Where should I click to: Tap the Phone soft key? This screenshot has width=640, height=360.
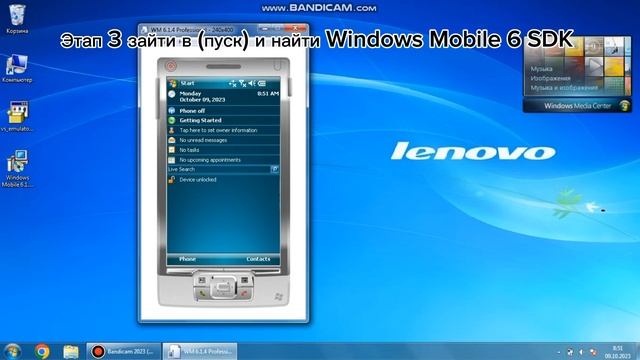[187, 259]
